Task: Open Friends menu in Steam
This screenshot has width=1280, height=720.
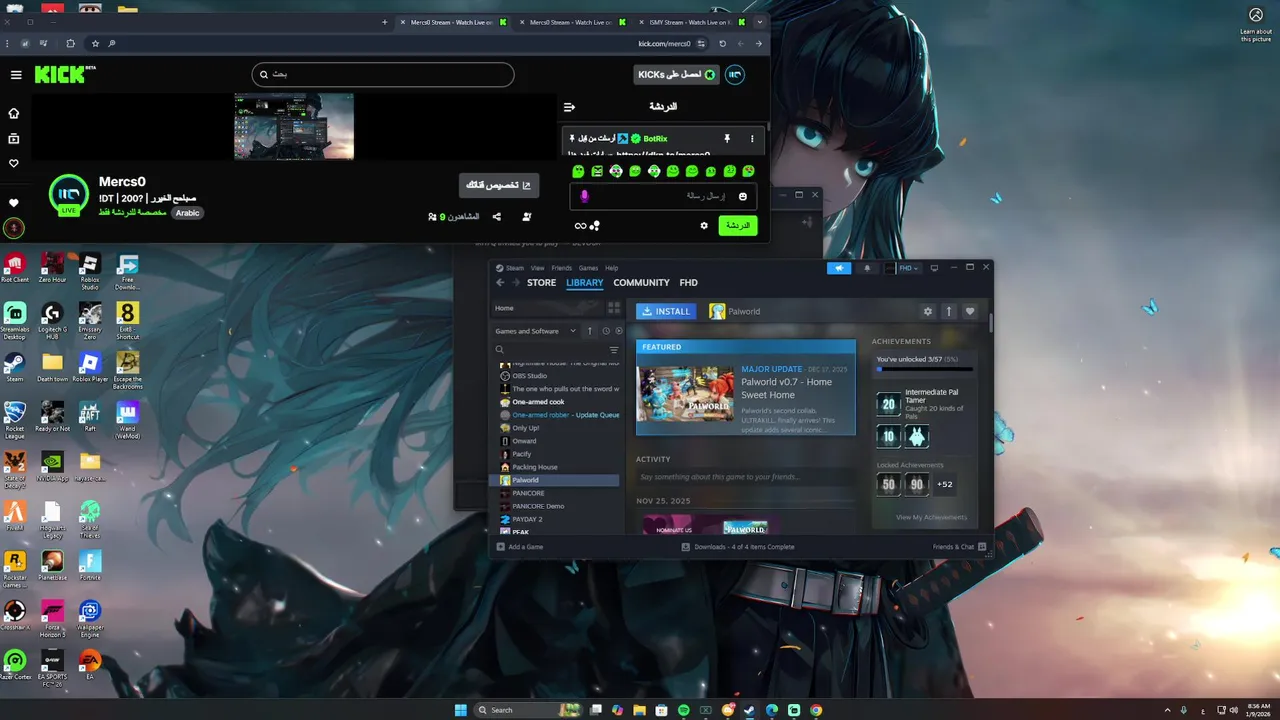Action: tap(562, 268)
